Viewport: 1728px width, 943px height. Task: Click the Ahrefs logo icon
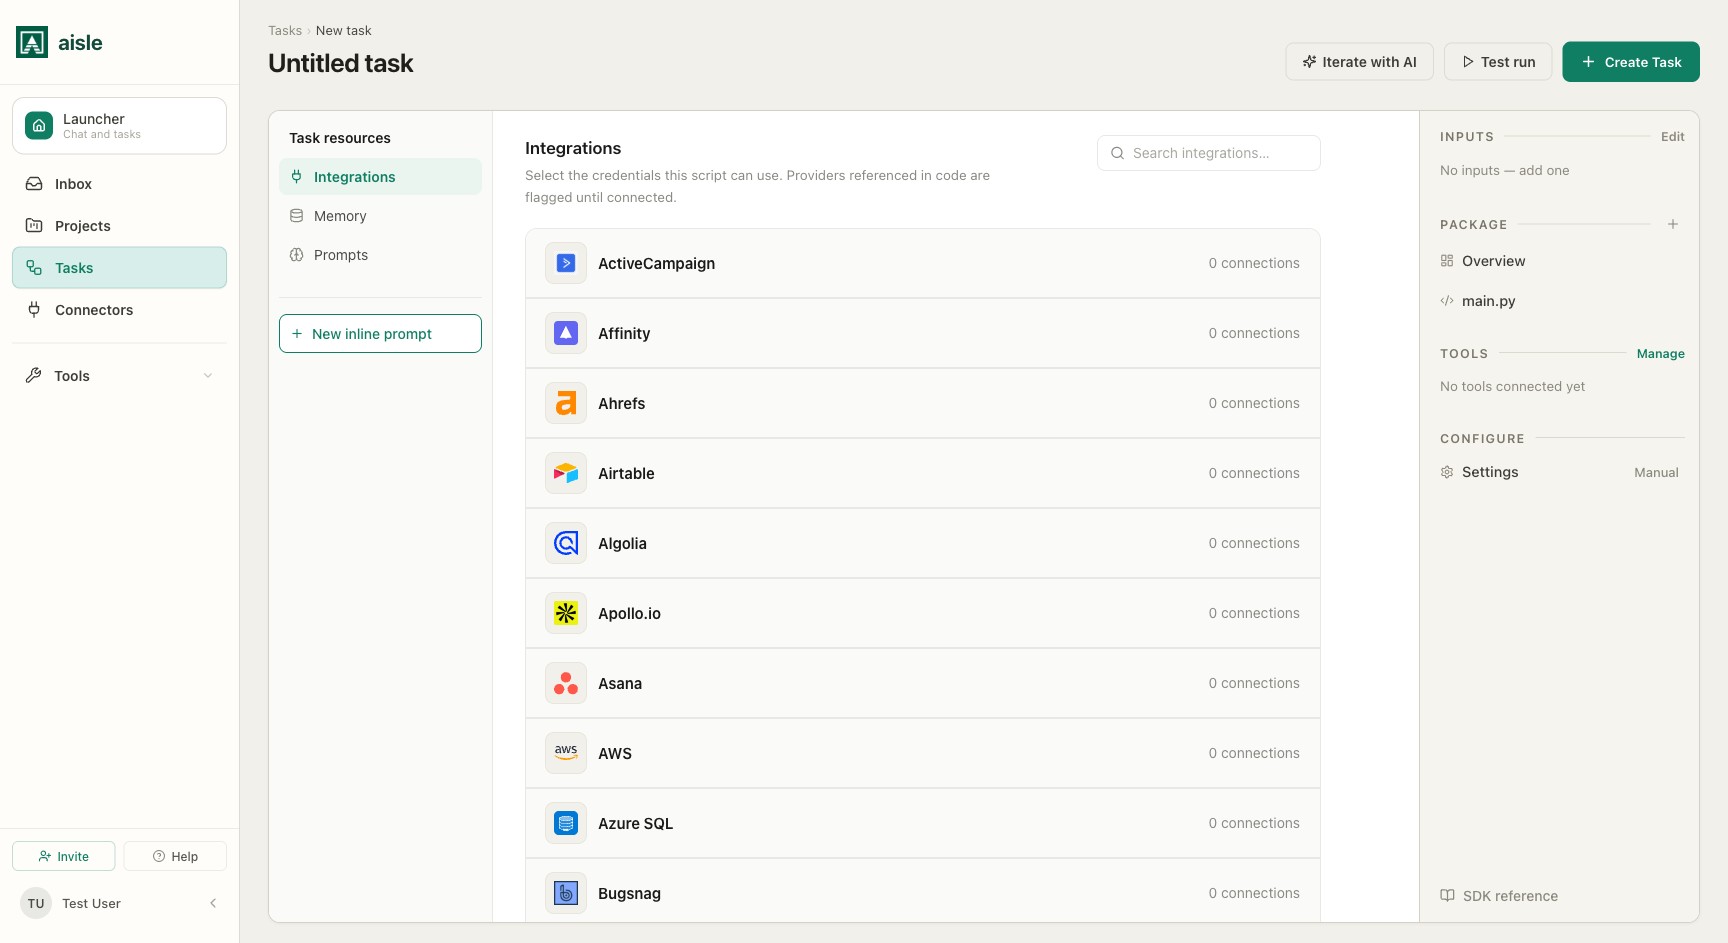click(566, 403)
